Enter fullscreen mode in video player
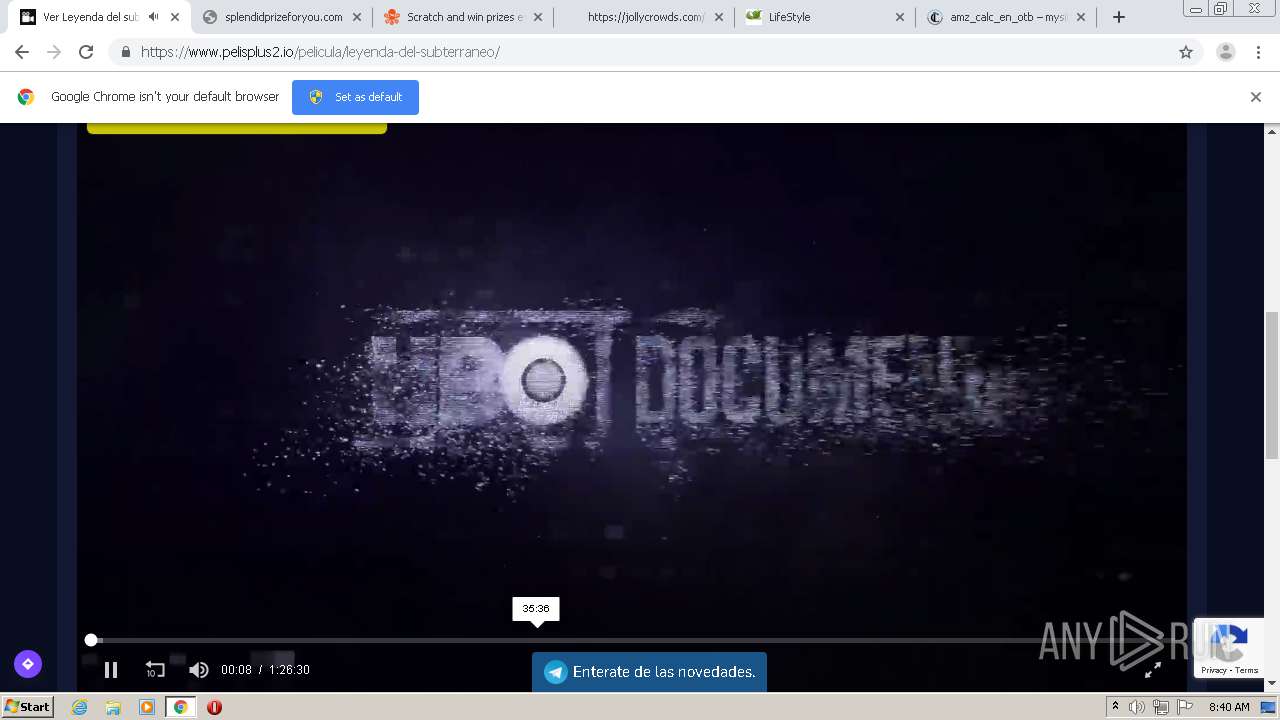The image size is (1280, 720). pos(1152,670)
